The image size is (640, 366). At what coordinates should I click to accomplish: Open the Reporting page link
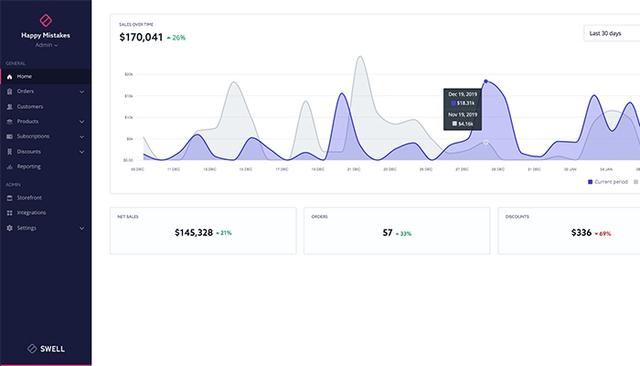click(x=46, y=166)
